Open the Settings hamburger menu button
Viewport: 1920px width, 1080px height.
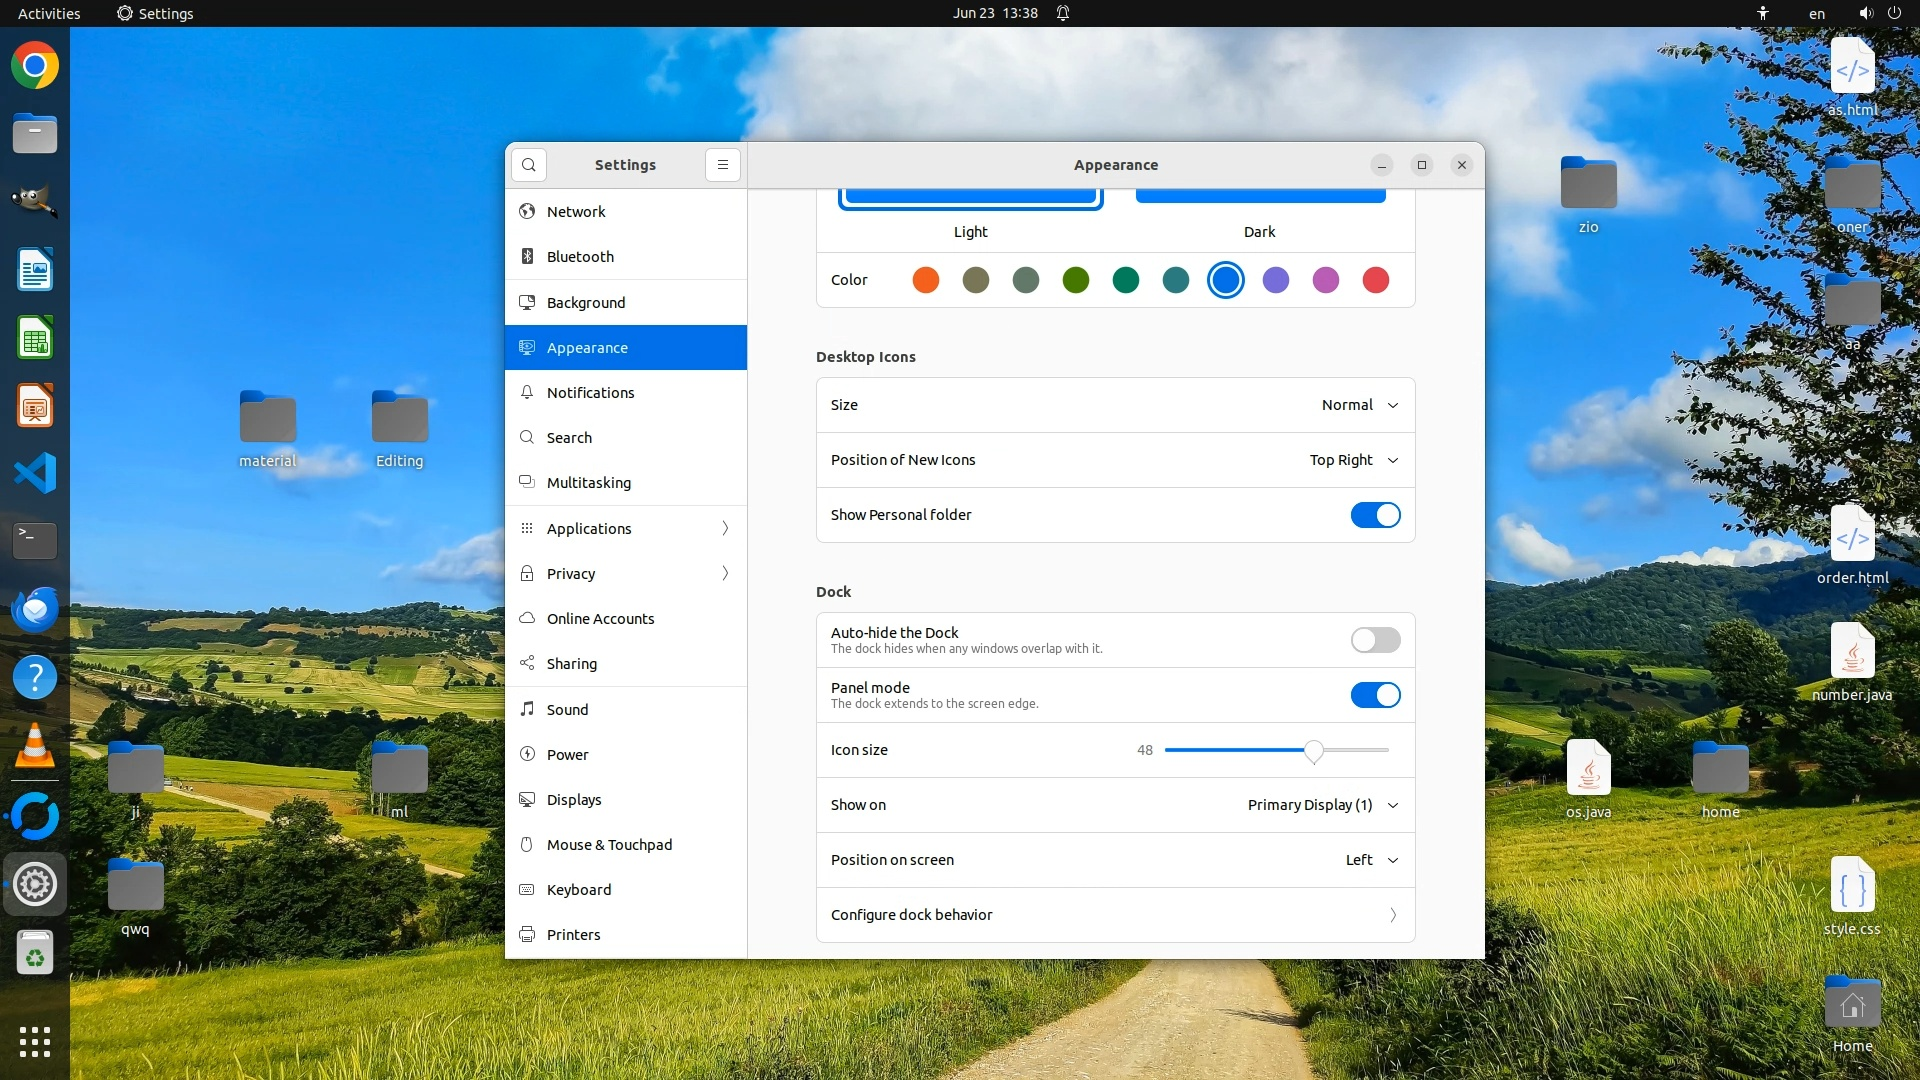722,165
